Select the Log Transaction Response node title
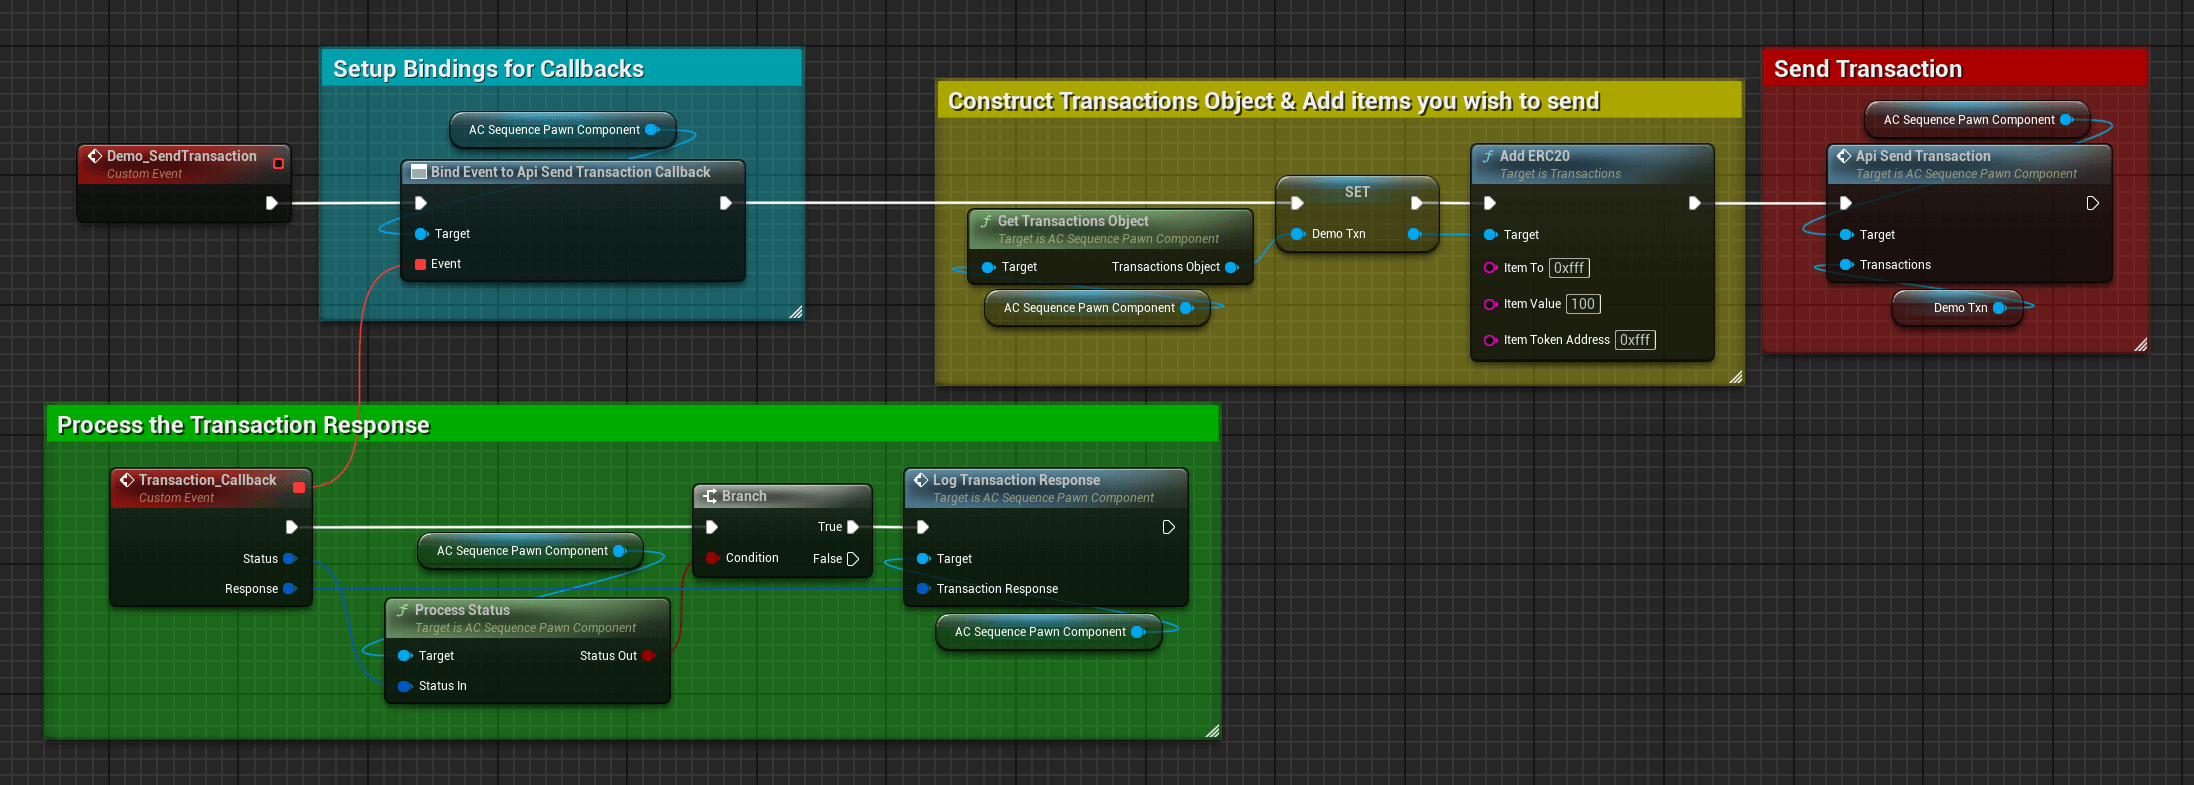Screen dimensions: 2194x785 pyautogui.click(x=1016, y=480)
